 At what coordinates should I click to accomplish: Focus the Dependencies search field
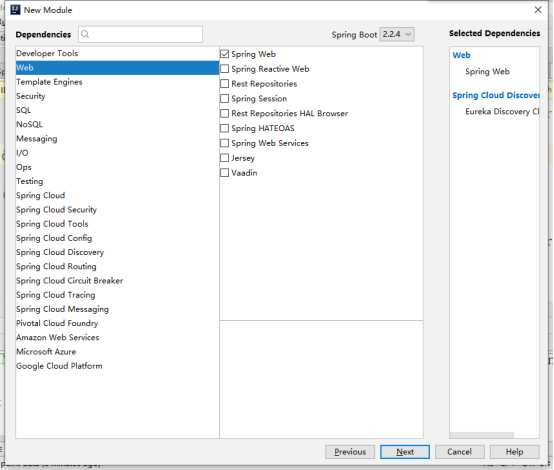pos(141,34)
